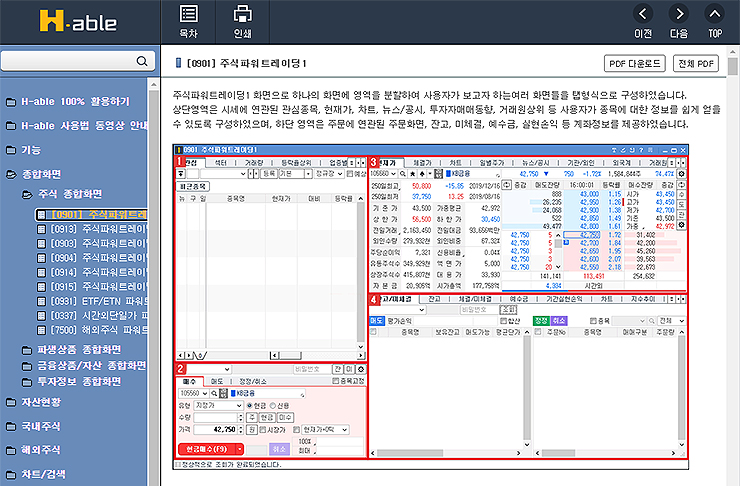Click the down-arrow icon left of 관심 group box

(181, 174)
